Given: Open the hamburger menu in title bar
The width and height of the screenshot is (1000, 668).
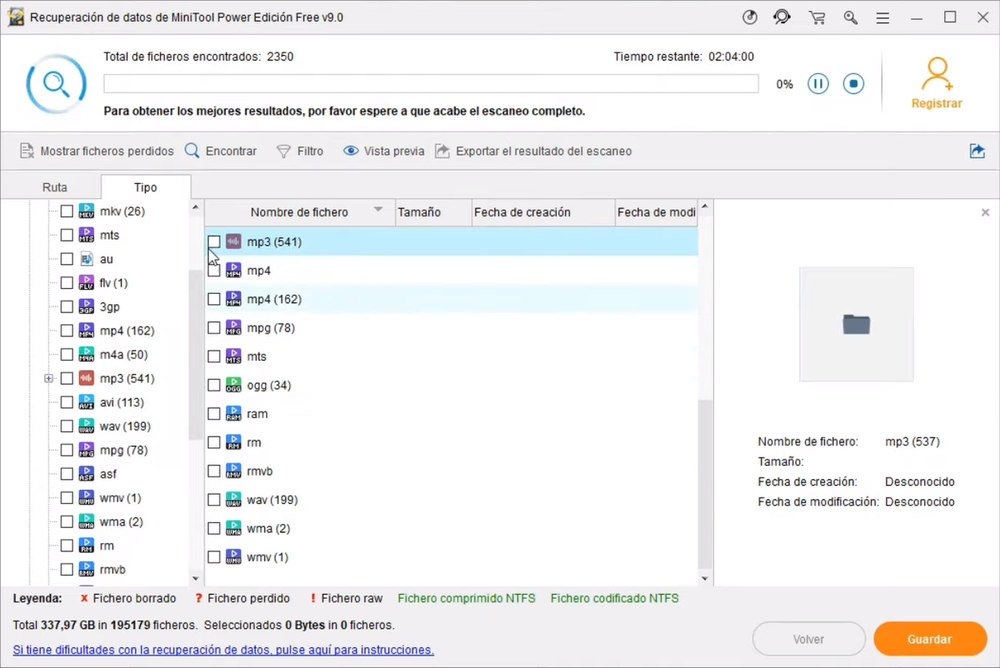Looking at the screenshot, I should click(x=883, y=18).
